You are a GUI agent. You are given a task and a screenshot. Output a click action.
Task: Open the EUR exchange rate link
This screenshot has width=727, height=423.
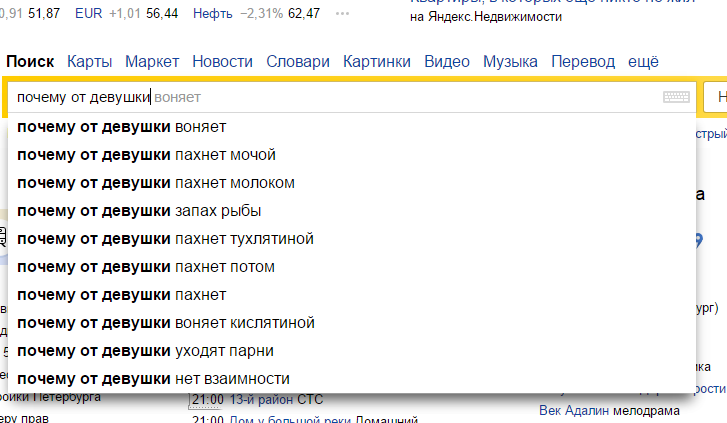89,13
